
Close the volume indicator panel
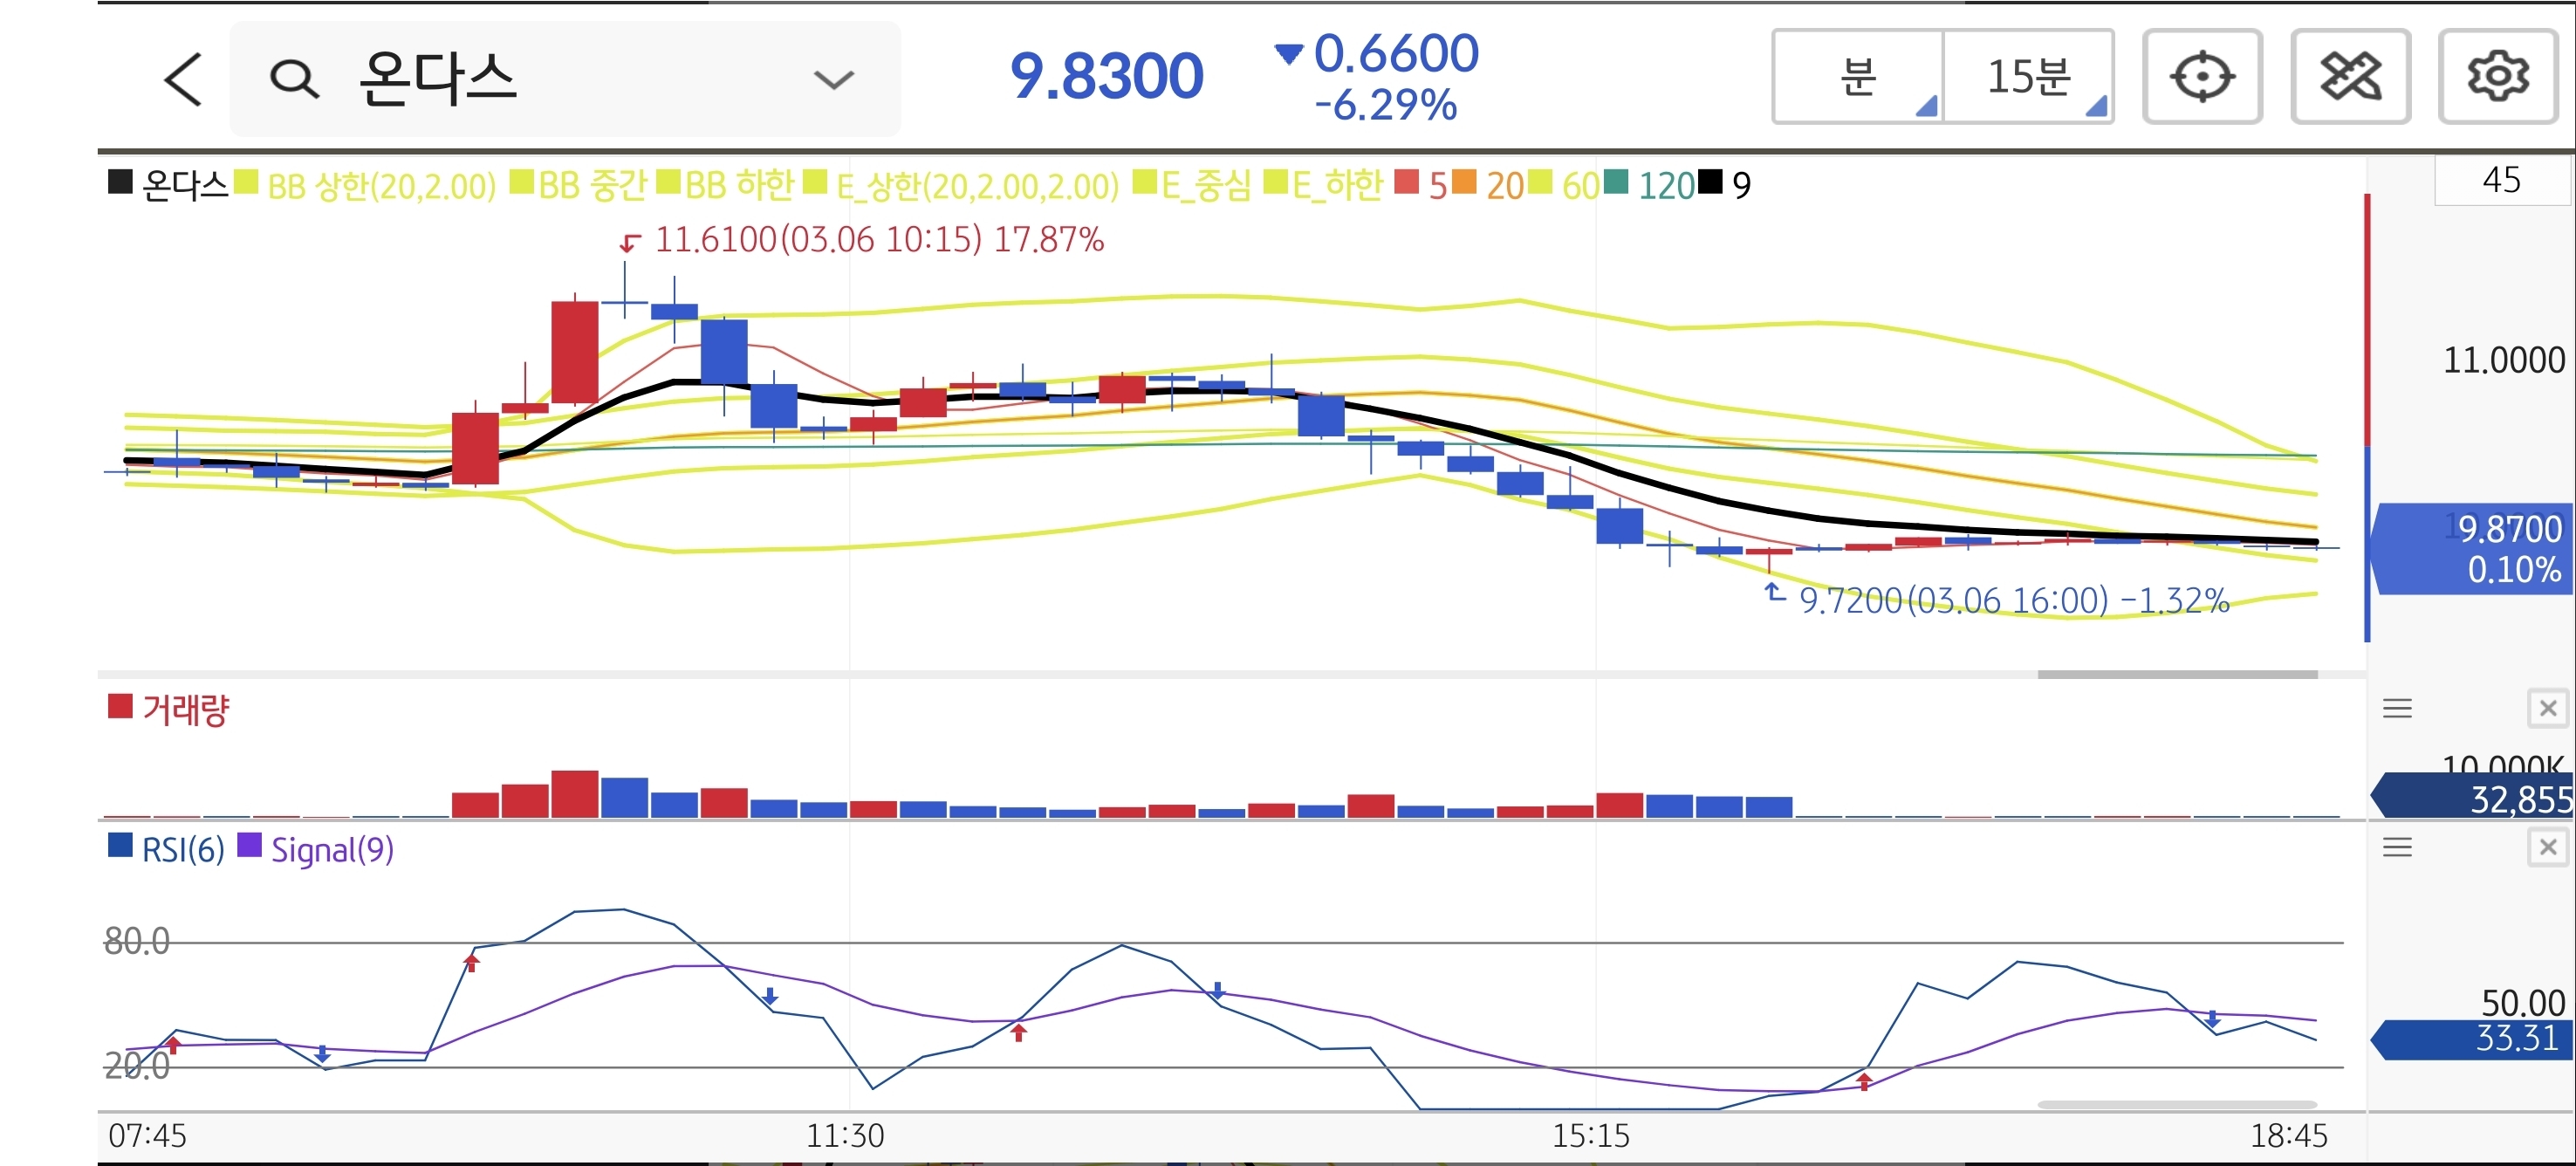click(2547, 709)
